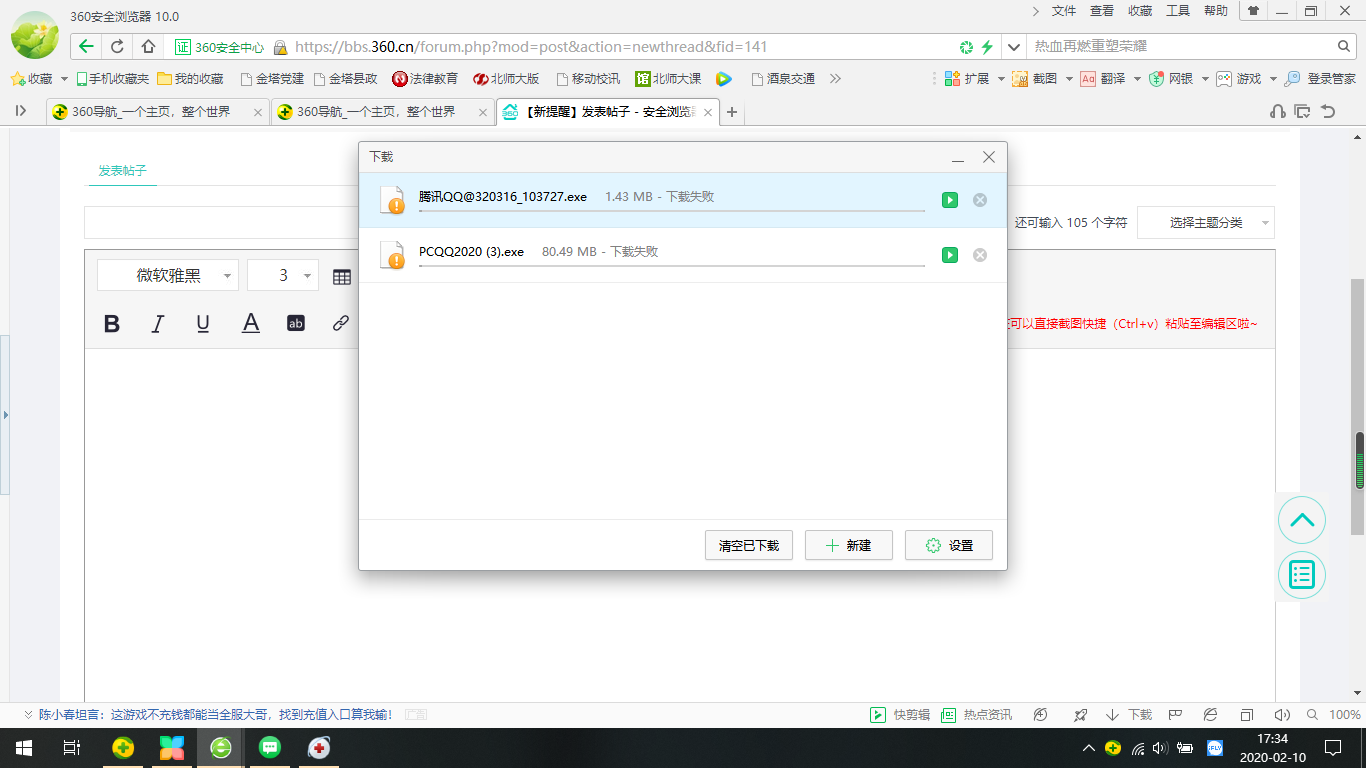Image resolution: width=1366 pixels, height=768 pixels.
Task: Apply underline in the post editor
Action: point(203,323)
